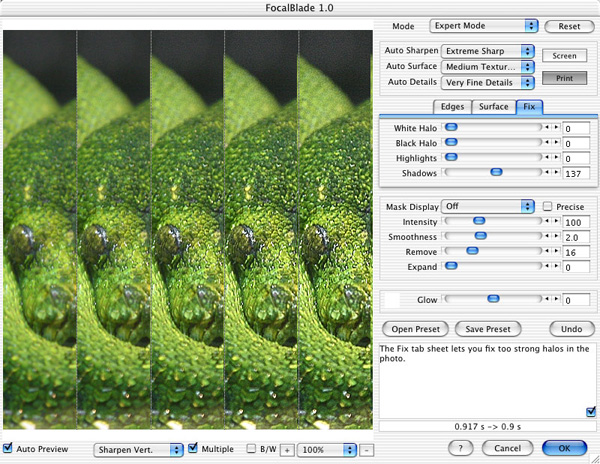Click the Save Preset button
The image size is (600, 464).
click(x=490, y=328)
